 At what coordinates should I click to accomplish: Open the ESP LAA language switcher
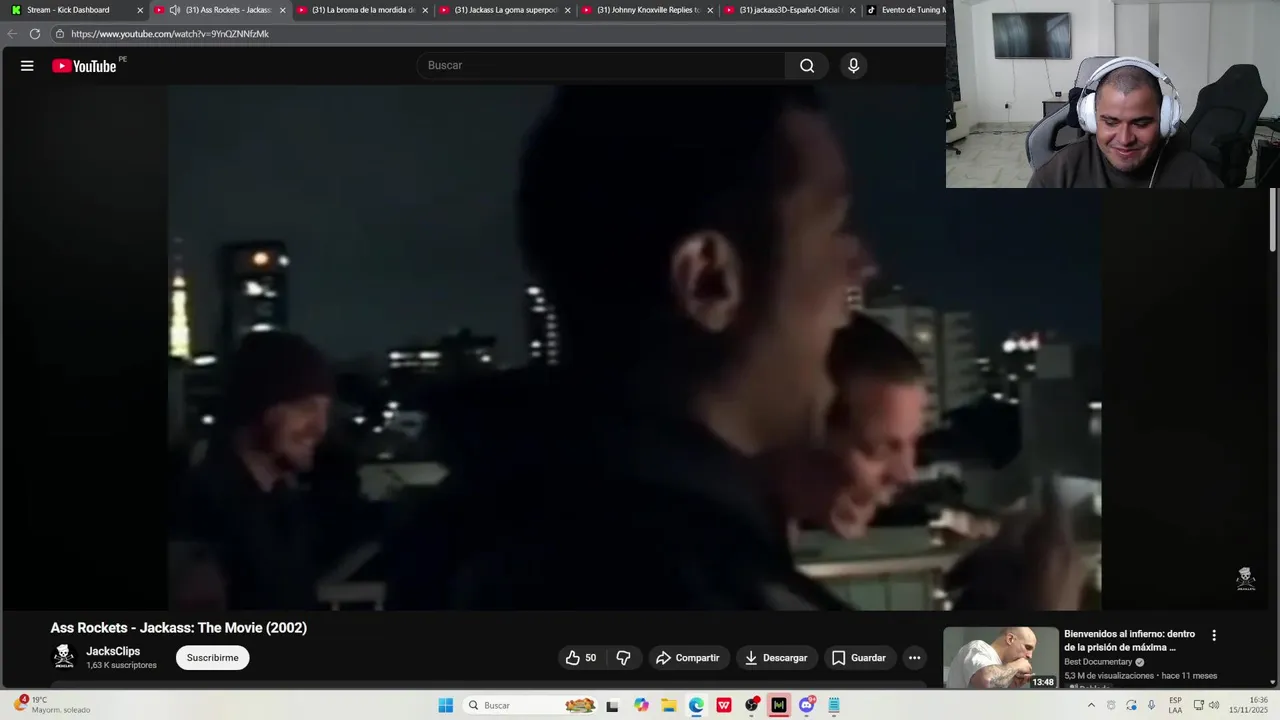click(x=1175, y=705)
